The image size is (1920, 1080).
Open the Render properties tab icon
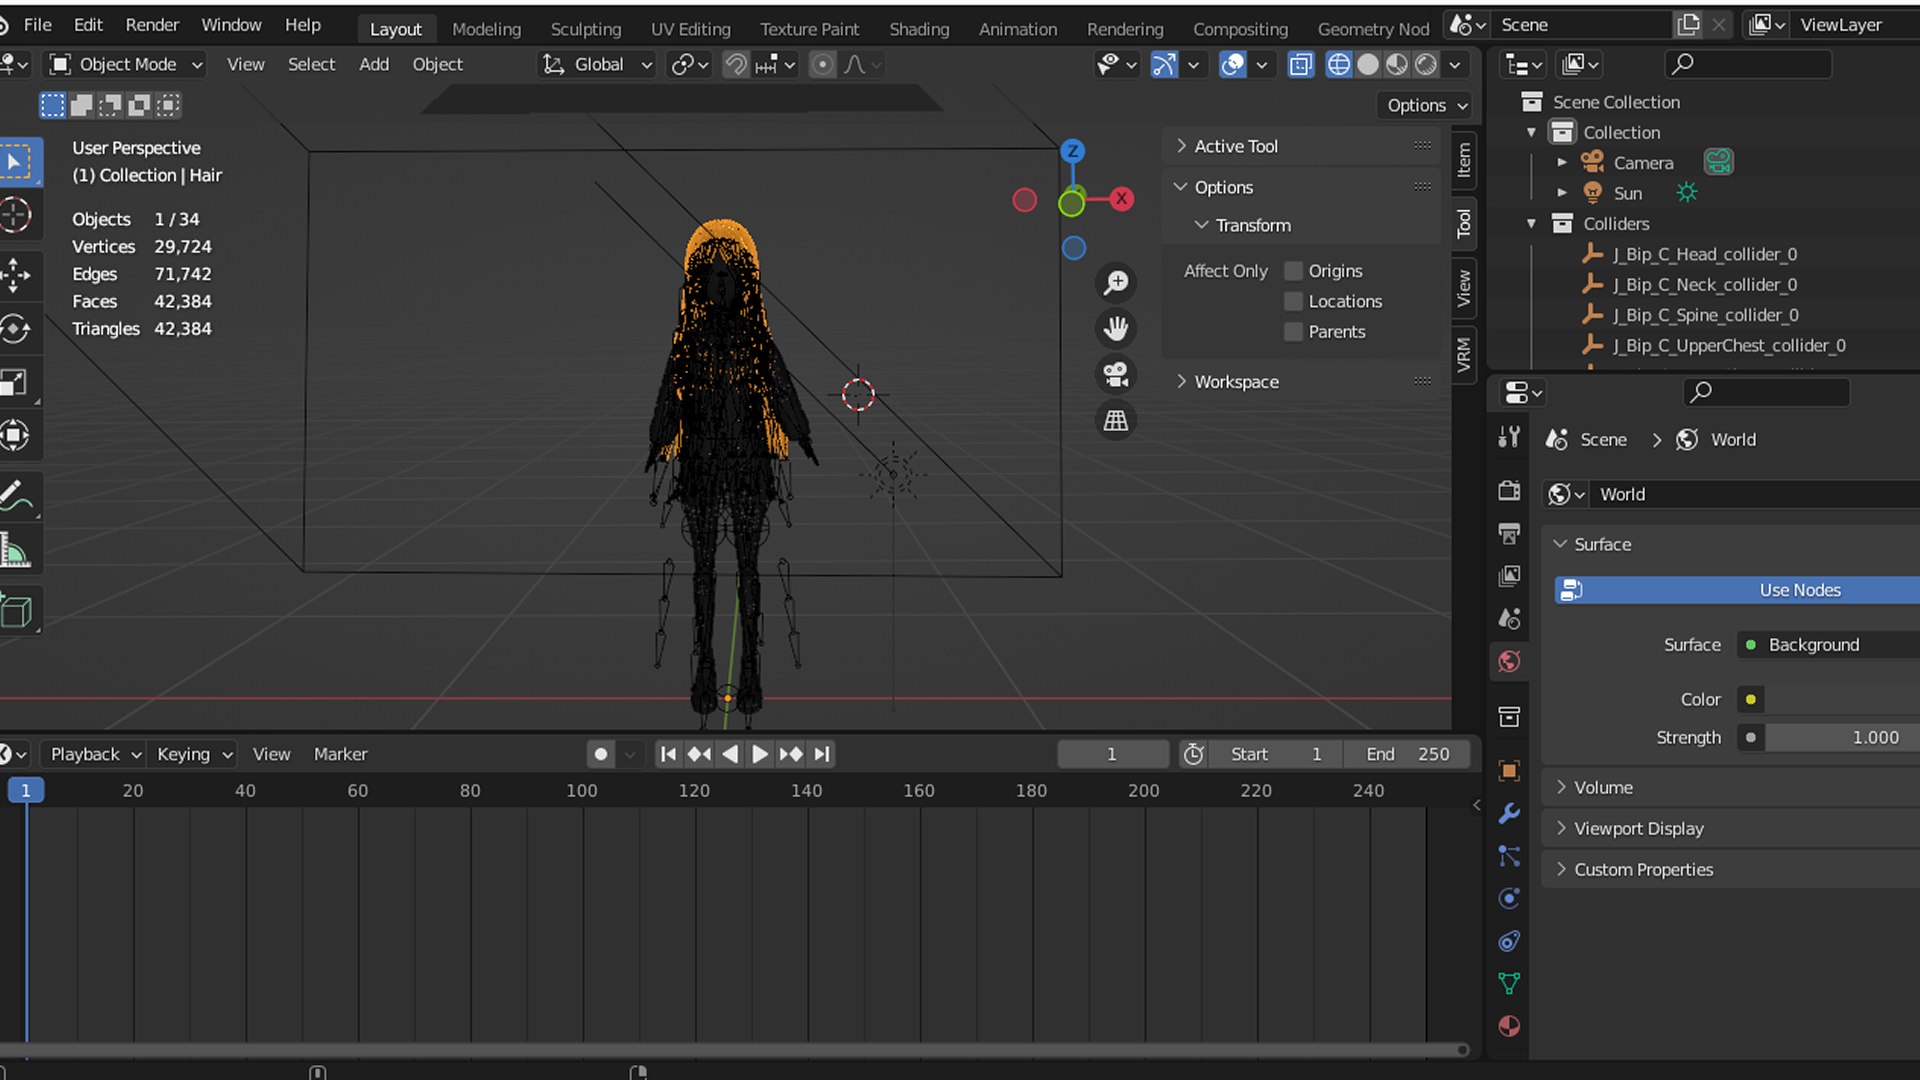pos(1509,490)
